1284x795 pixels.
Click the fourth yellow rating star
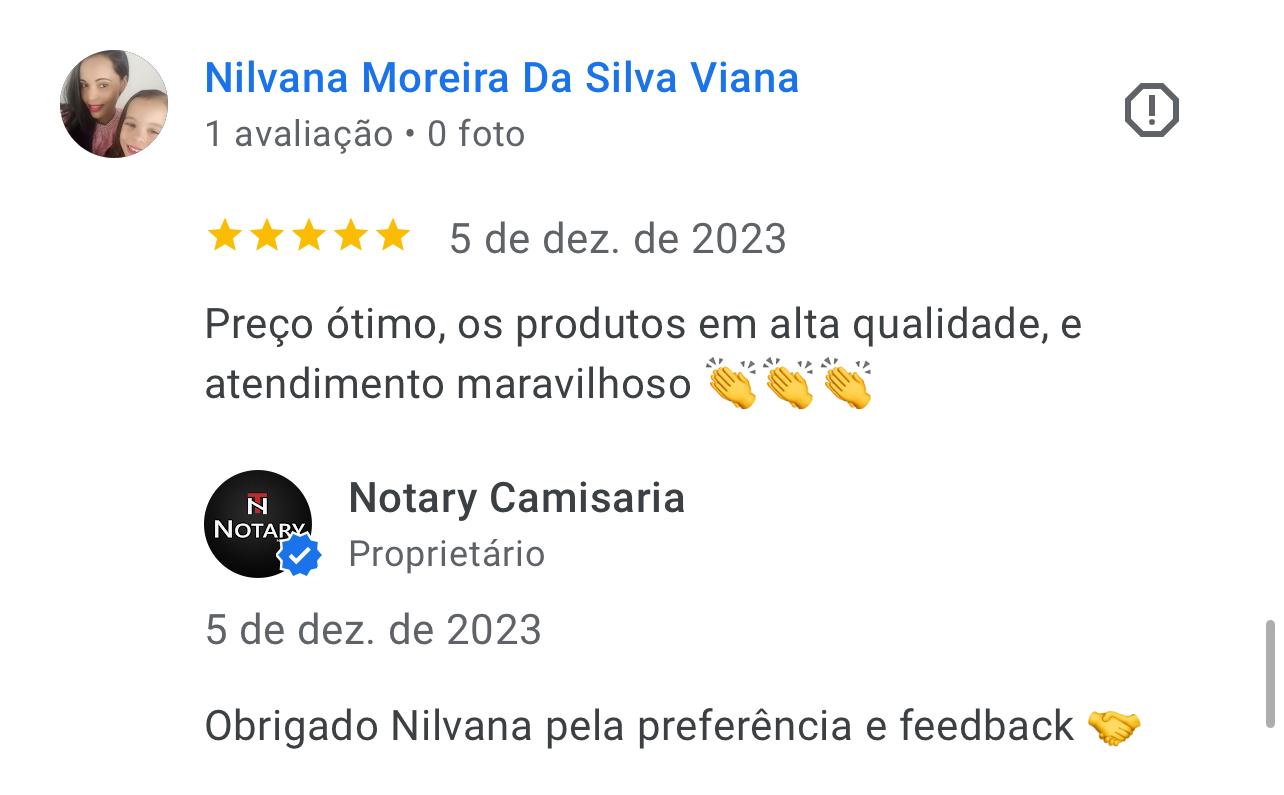coord(351,237)
